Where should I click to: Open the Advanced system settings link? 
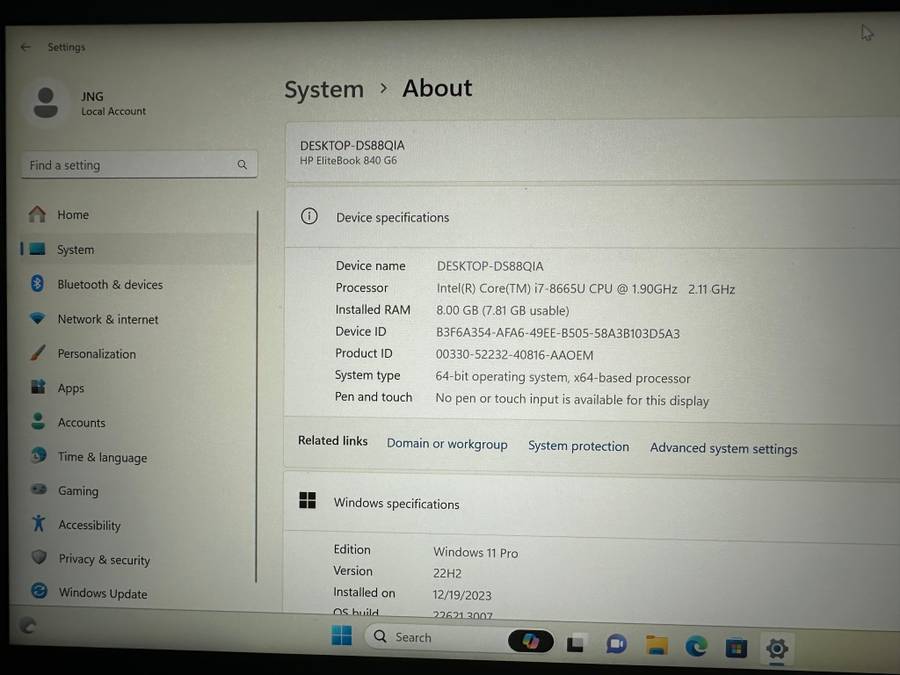coord(723,448)
